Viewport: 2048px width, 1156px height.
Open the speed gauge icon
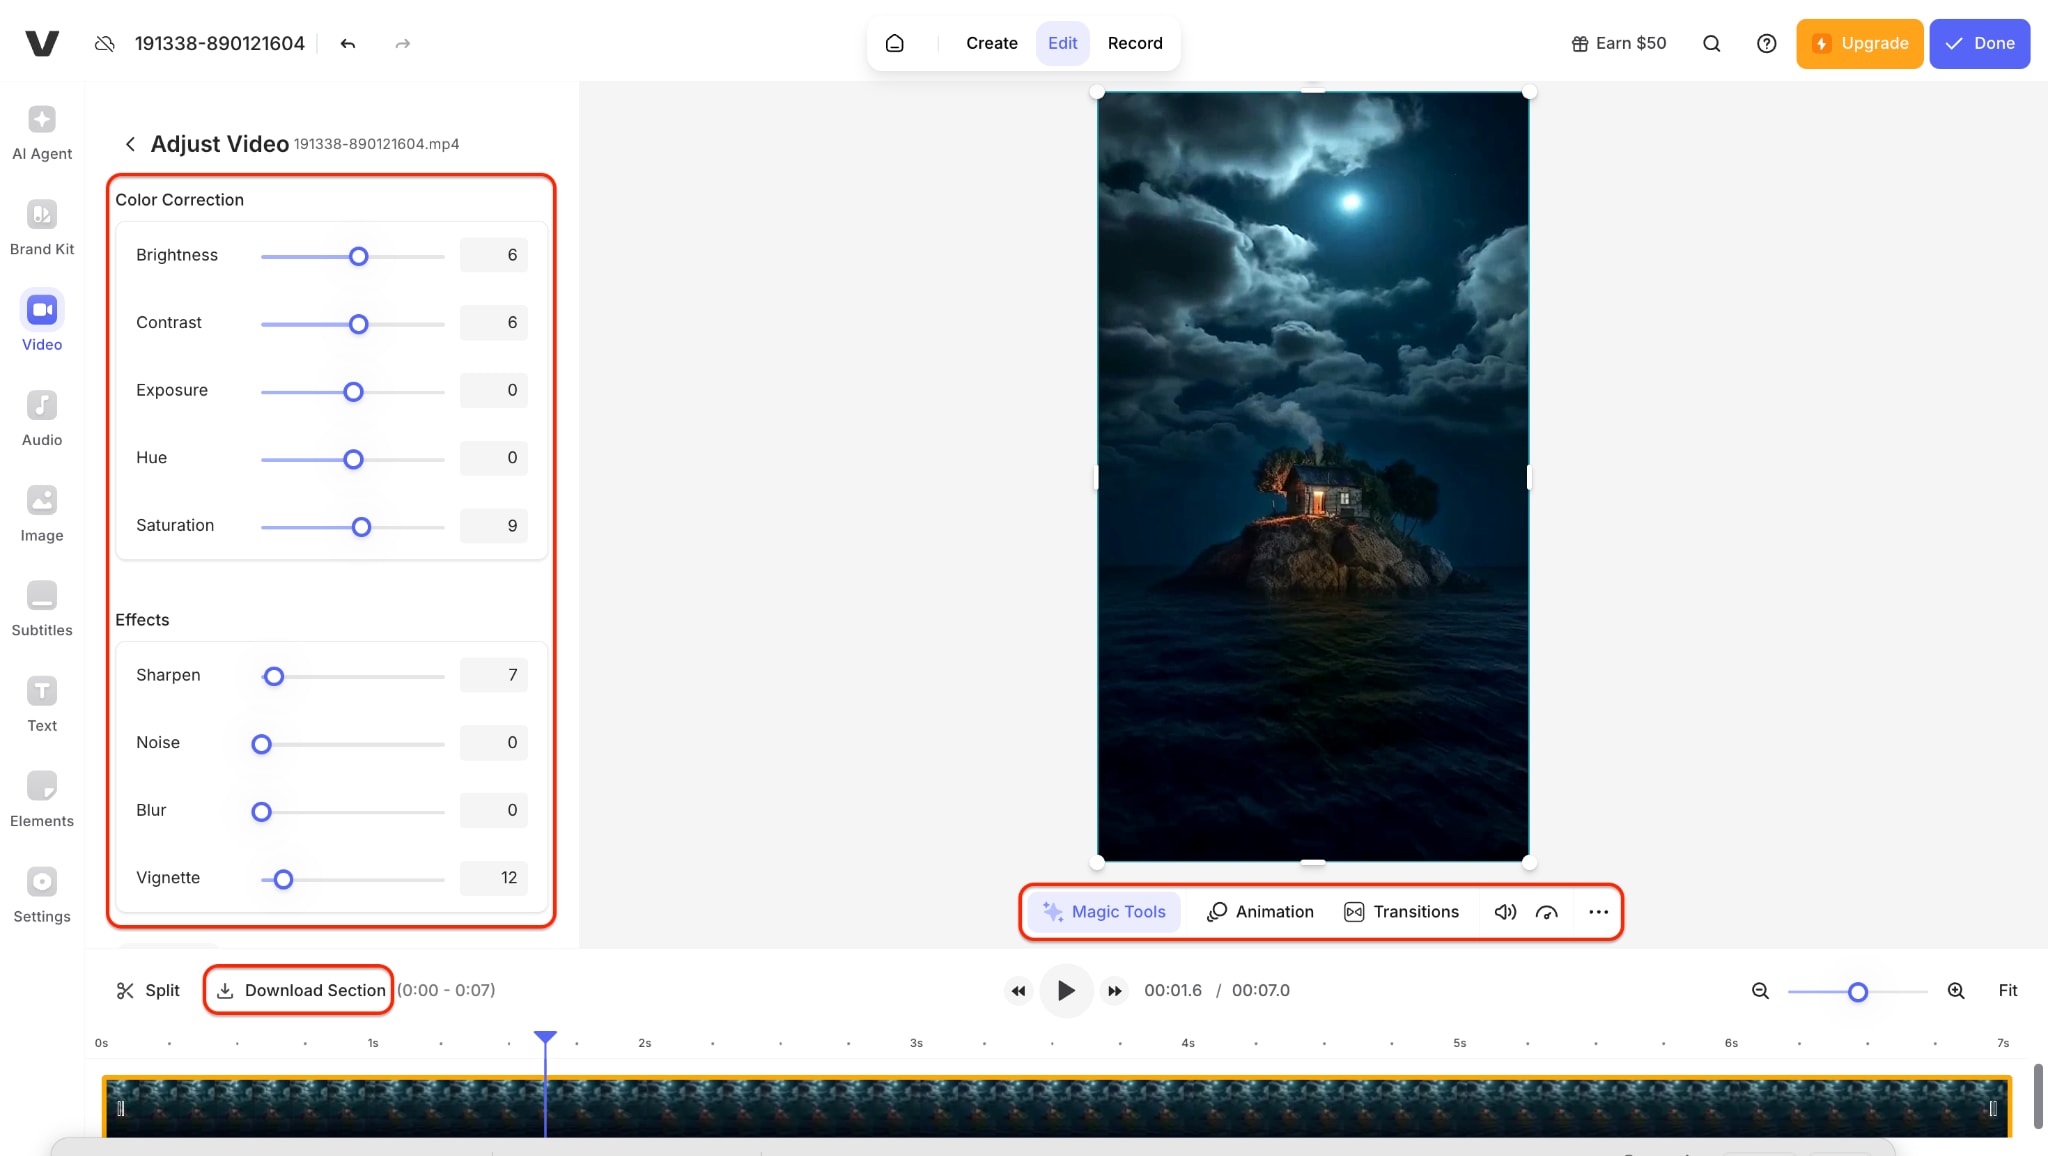click(1547, 912)
